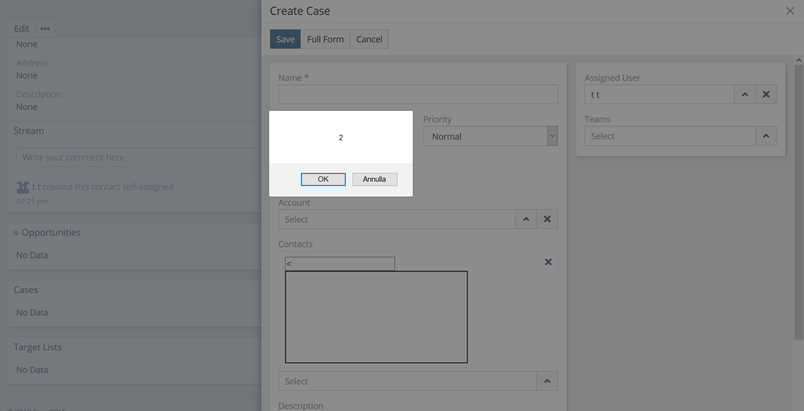Cancel case creation
This screenshot has height=411, width=804.
coord(369,39)
